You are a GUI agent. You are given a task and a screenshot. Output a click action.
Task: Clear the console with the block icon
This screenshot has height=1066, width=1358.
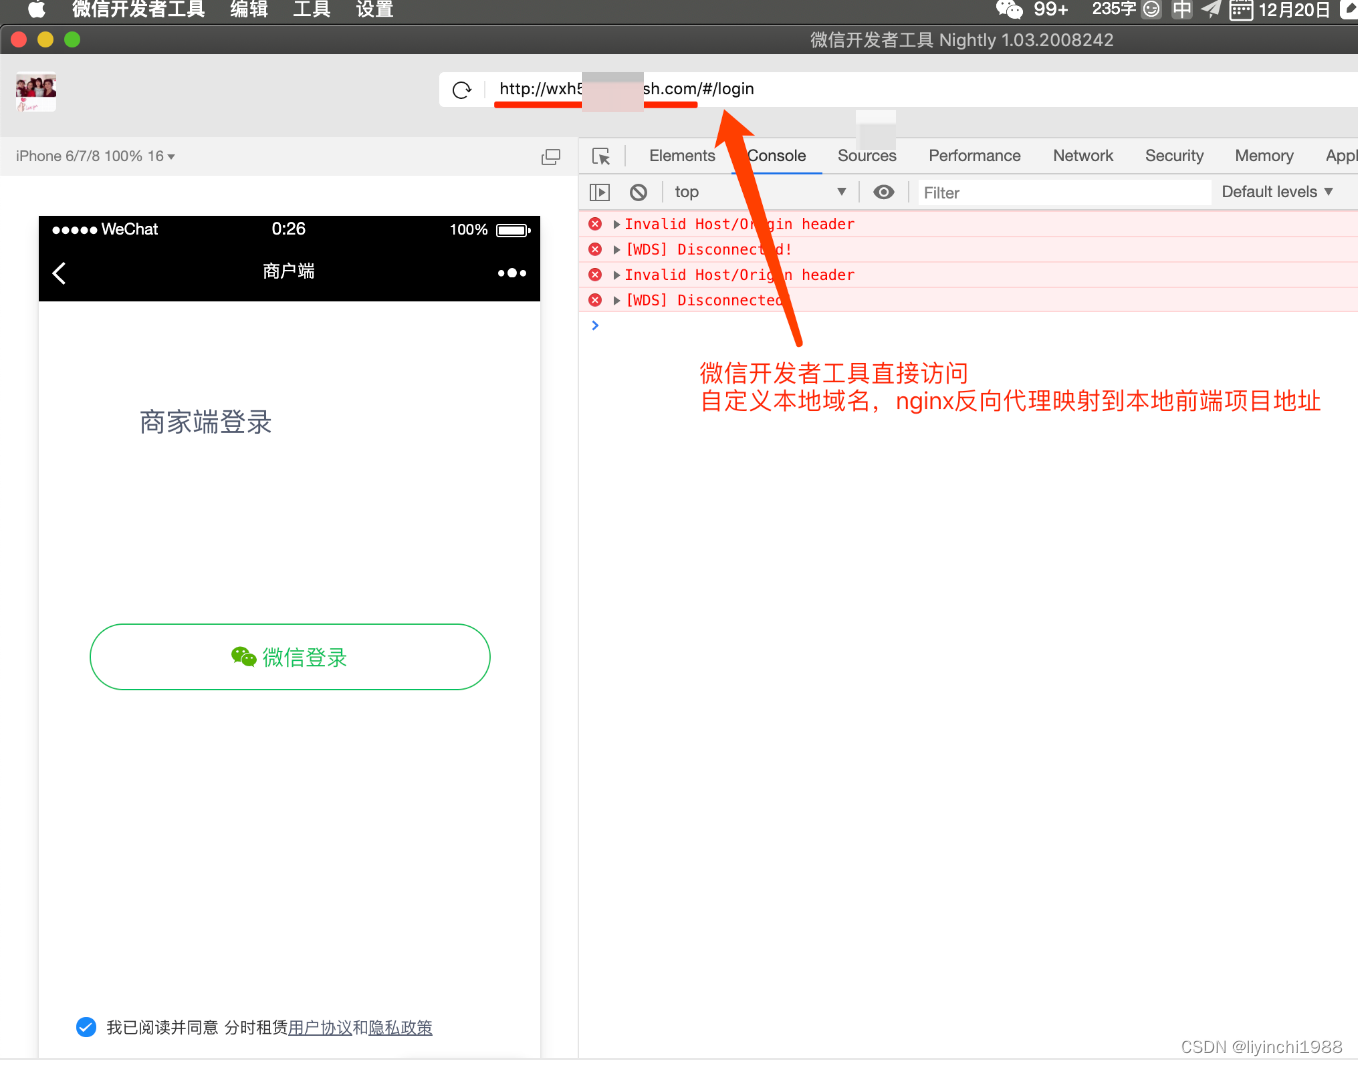pos(638,192)
